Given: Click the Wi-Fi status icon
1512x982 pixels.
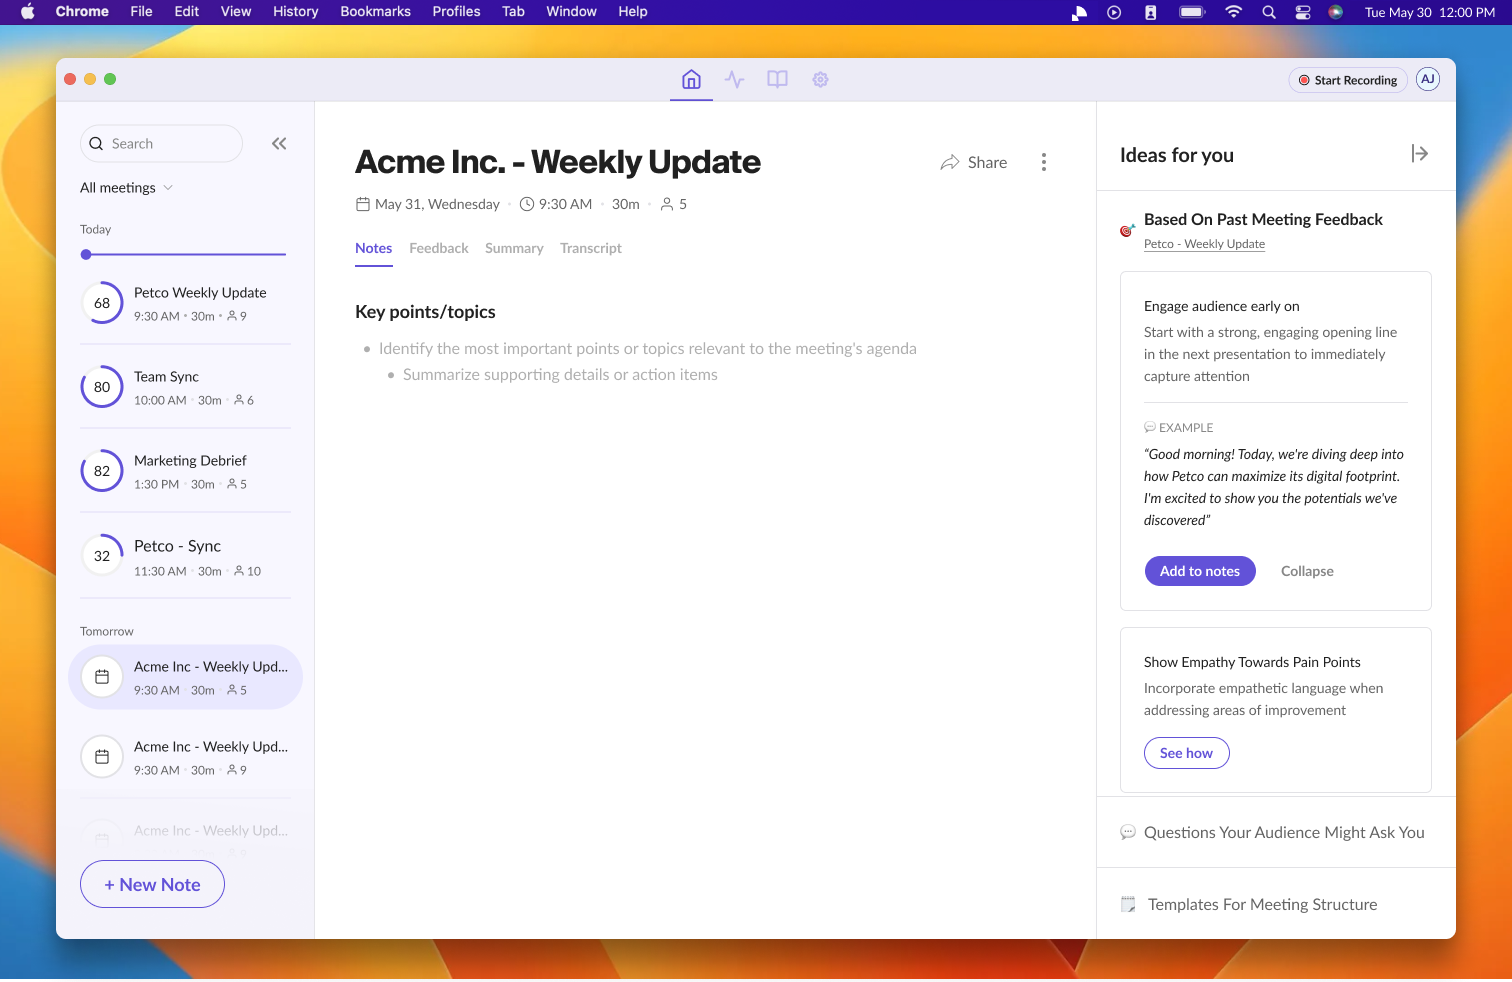Looking at the screenshot, I should click(x=1234, y=12).
